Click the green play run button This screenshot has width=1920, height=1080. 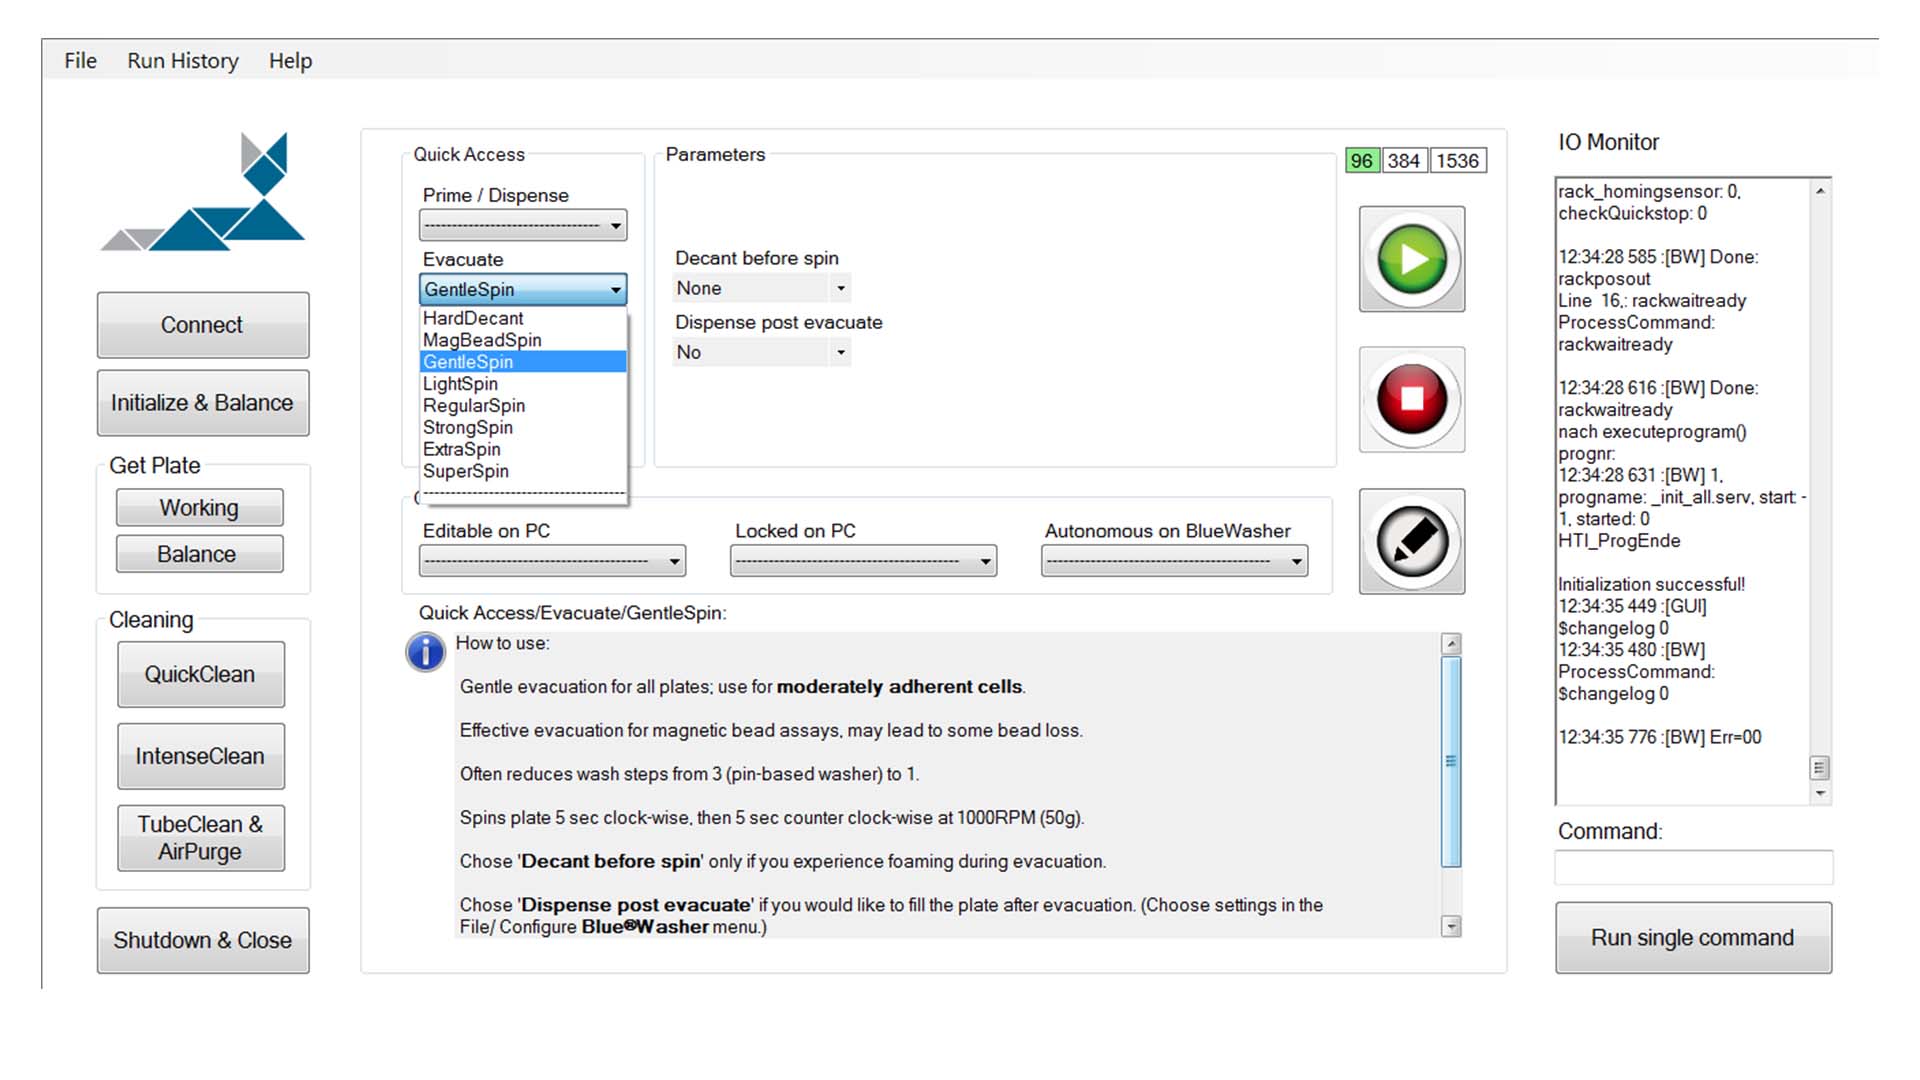[1411, 259]
